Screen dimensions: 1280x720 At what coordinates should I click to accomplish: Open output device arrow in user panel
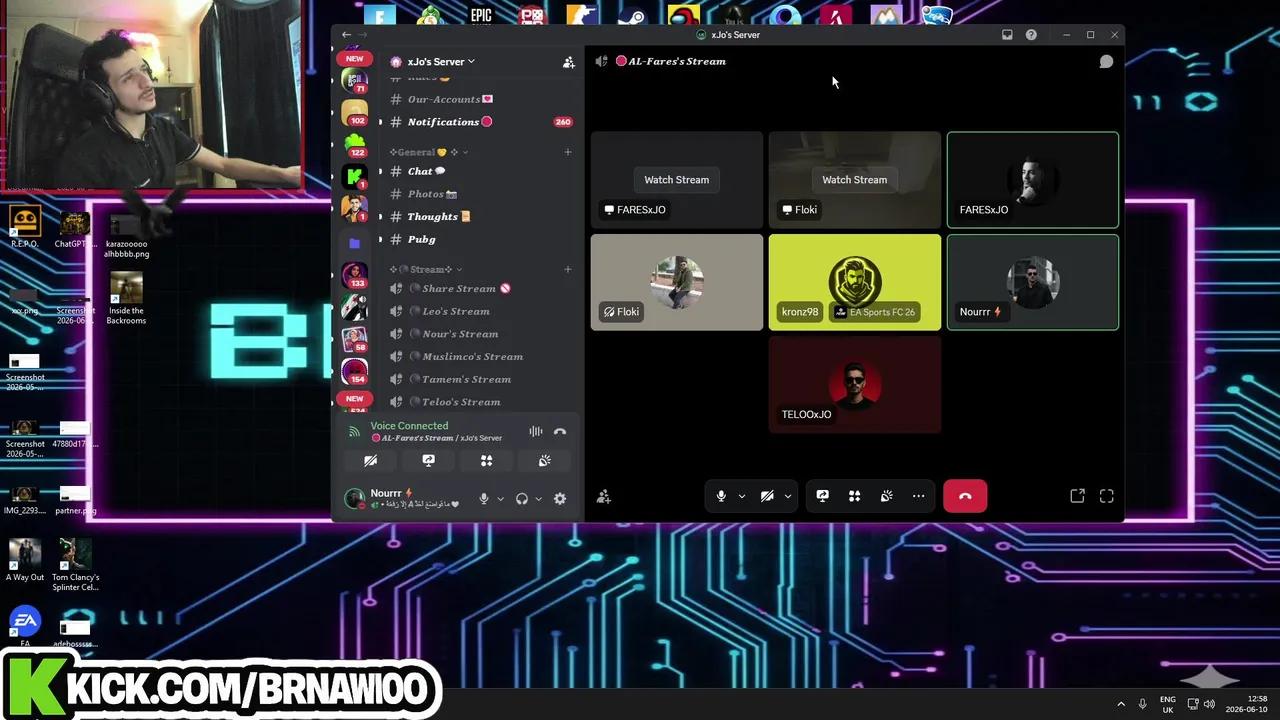tap(538, 499)
